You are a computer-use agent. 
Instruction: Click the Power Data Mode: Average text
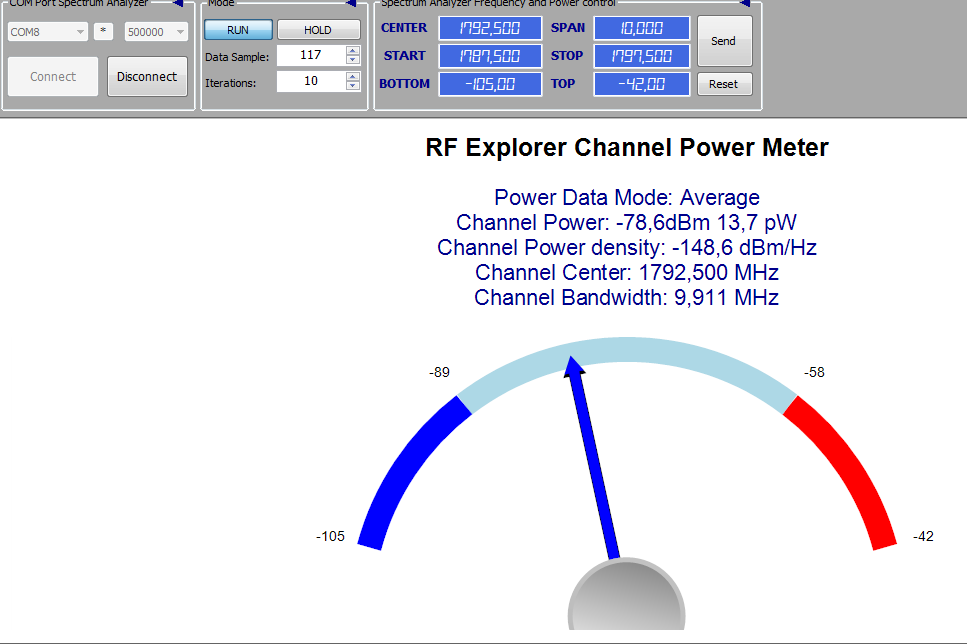click(x=627, y=197)
